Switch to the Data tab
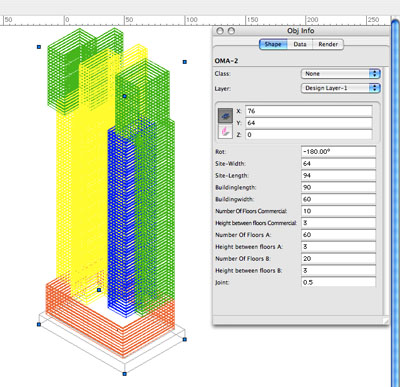Viewport: 400px width, 387px height. [x=300, y=44]
